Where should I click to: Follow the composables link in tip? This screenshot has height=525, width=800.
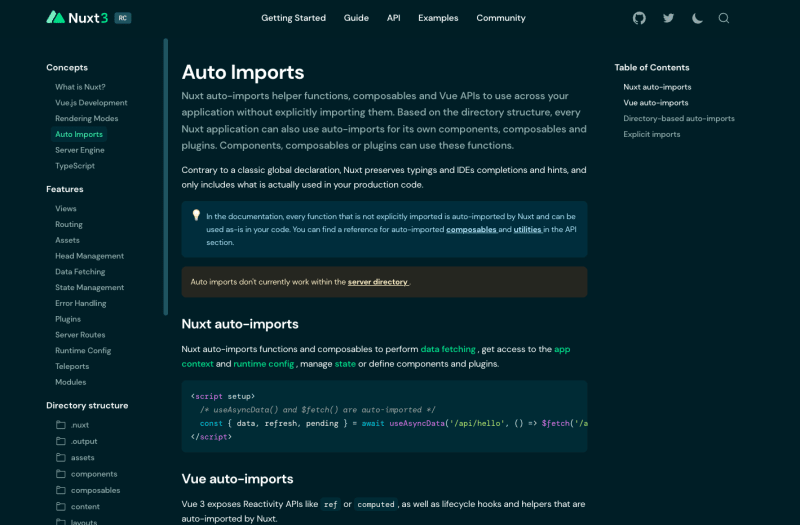(471, 229)
